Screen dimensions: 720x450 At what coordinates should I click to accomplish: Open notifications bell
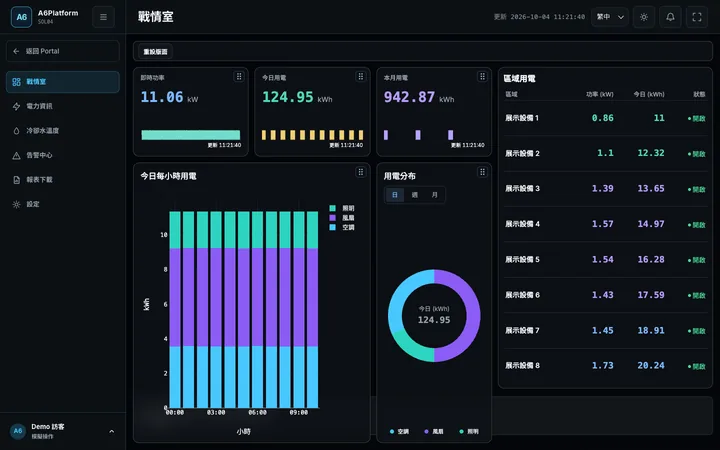pos(670,17)
